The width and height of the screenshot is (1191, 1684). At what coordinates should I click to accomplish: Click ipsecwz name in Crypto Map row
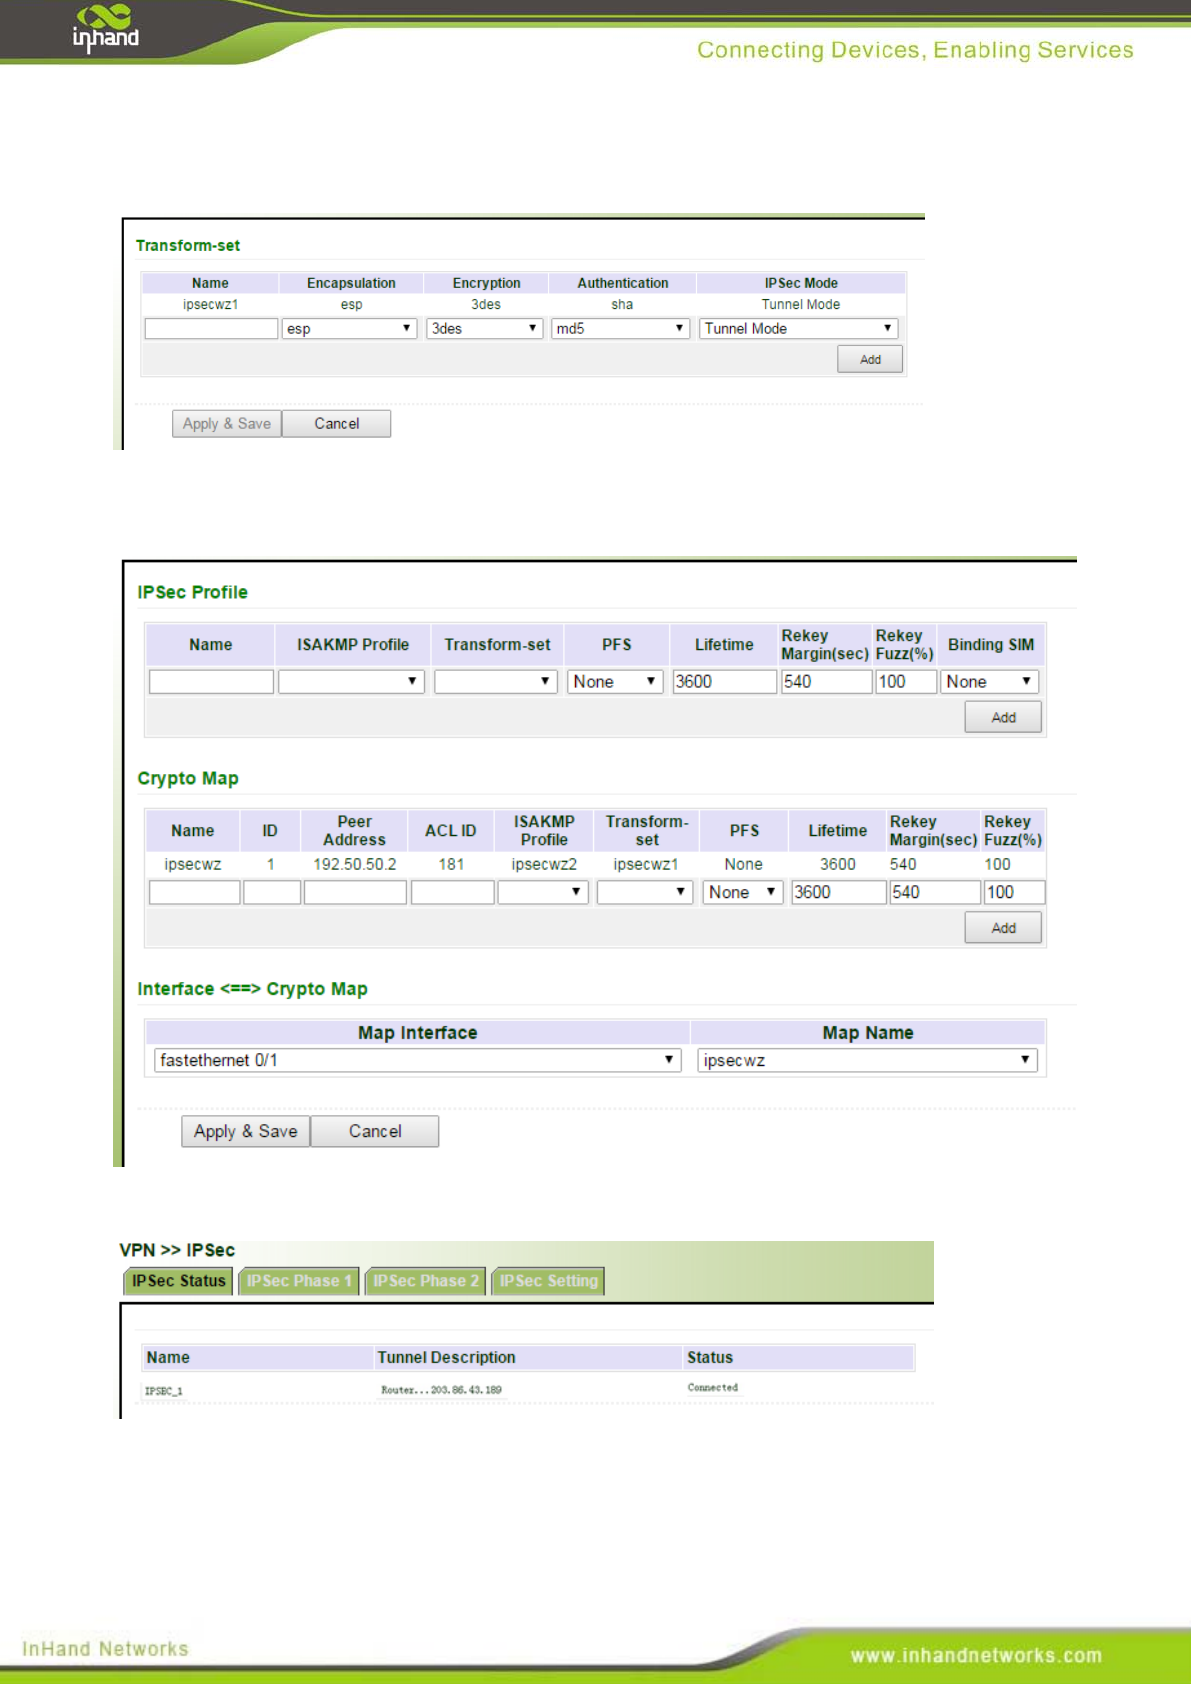coord(193,864)
